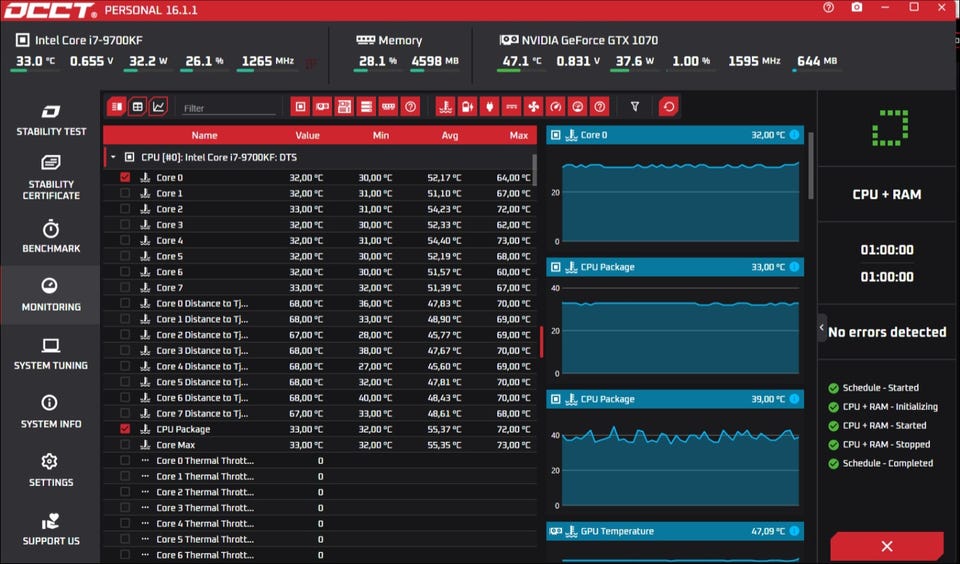
Task: Take a screenshot with the camera icon
Action: (x=857, y=7)
